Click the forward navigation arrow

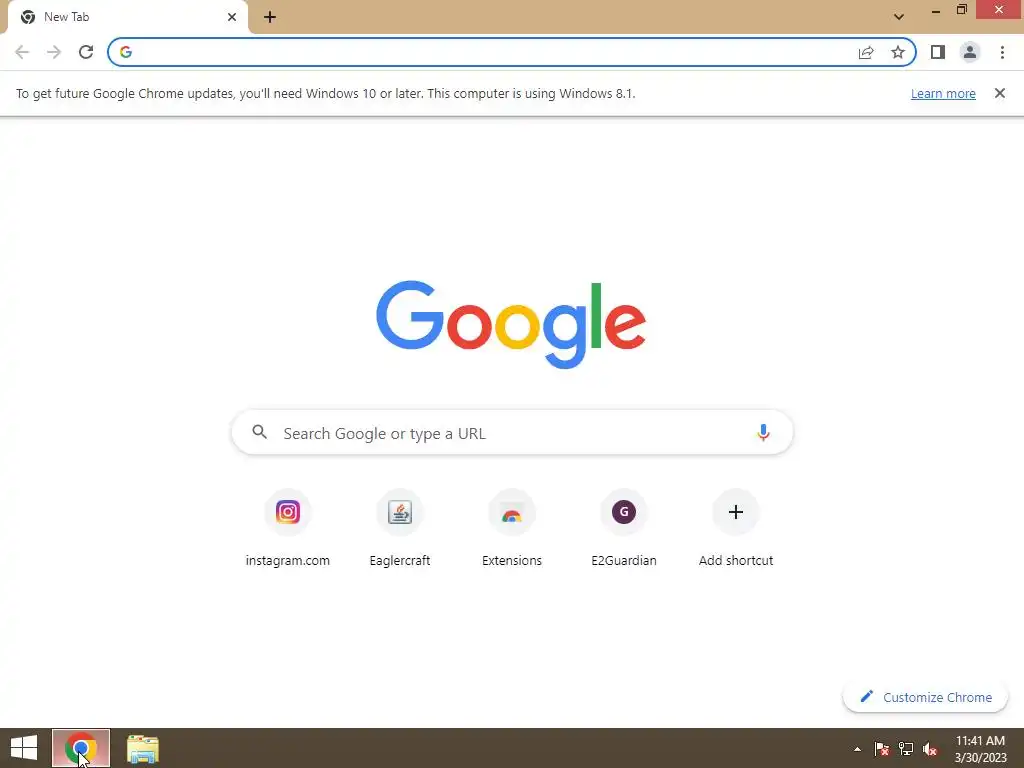point(54,52)
